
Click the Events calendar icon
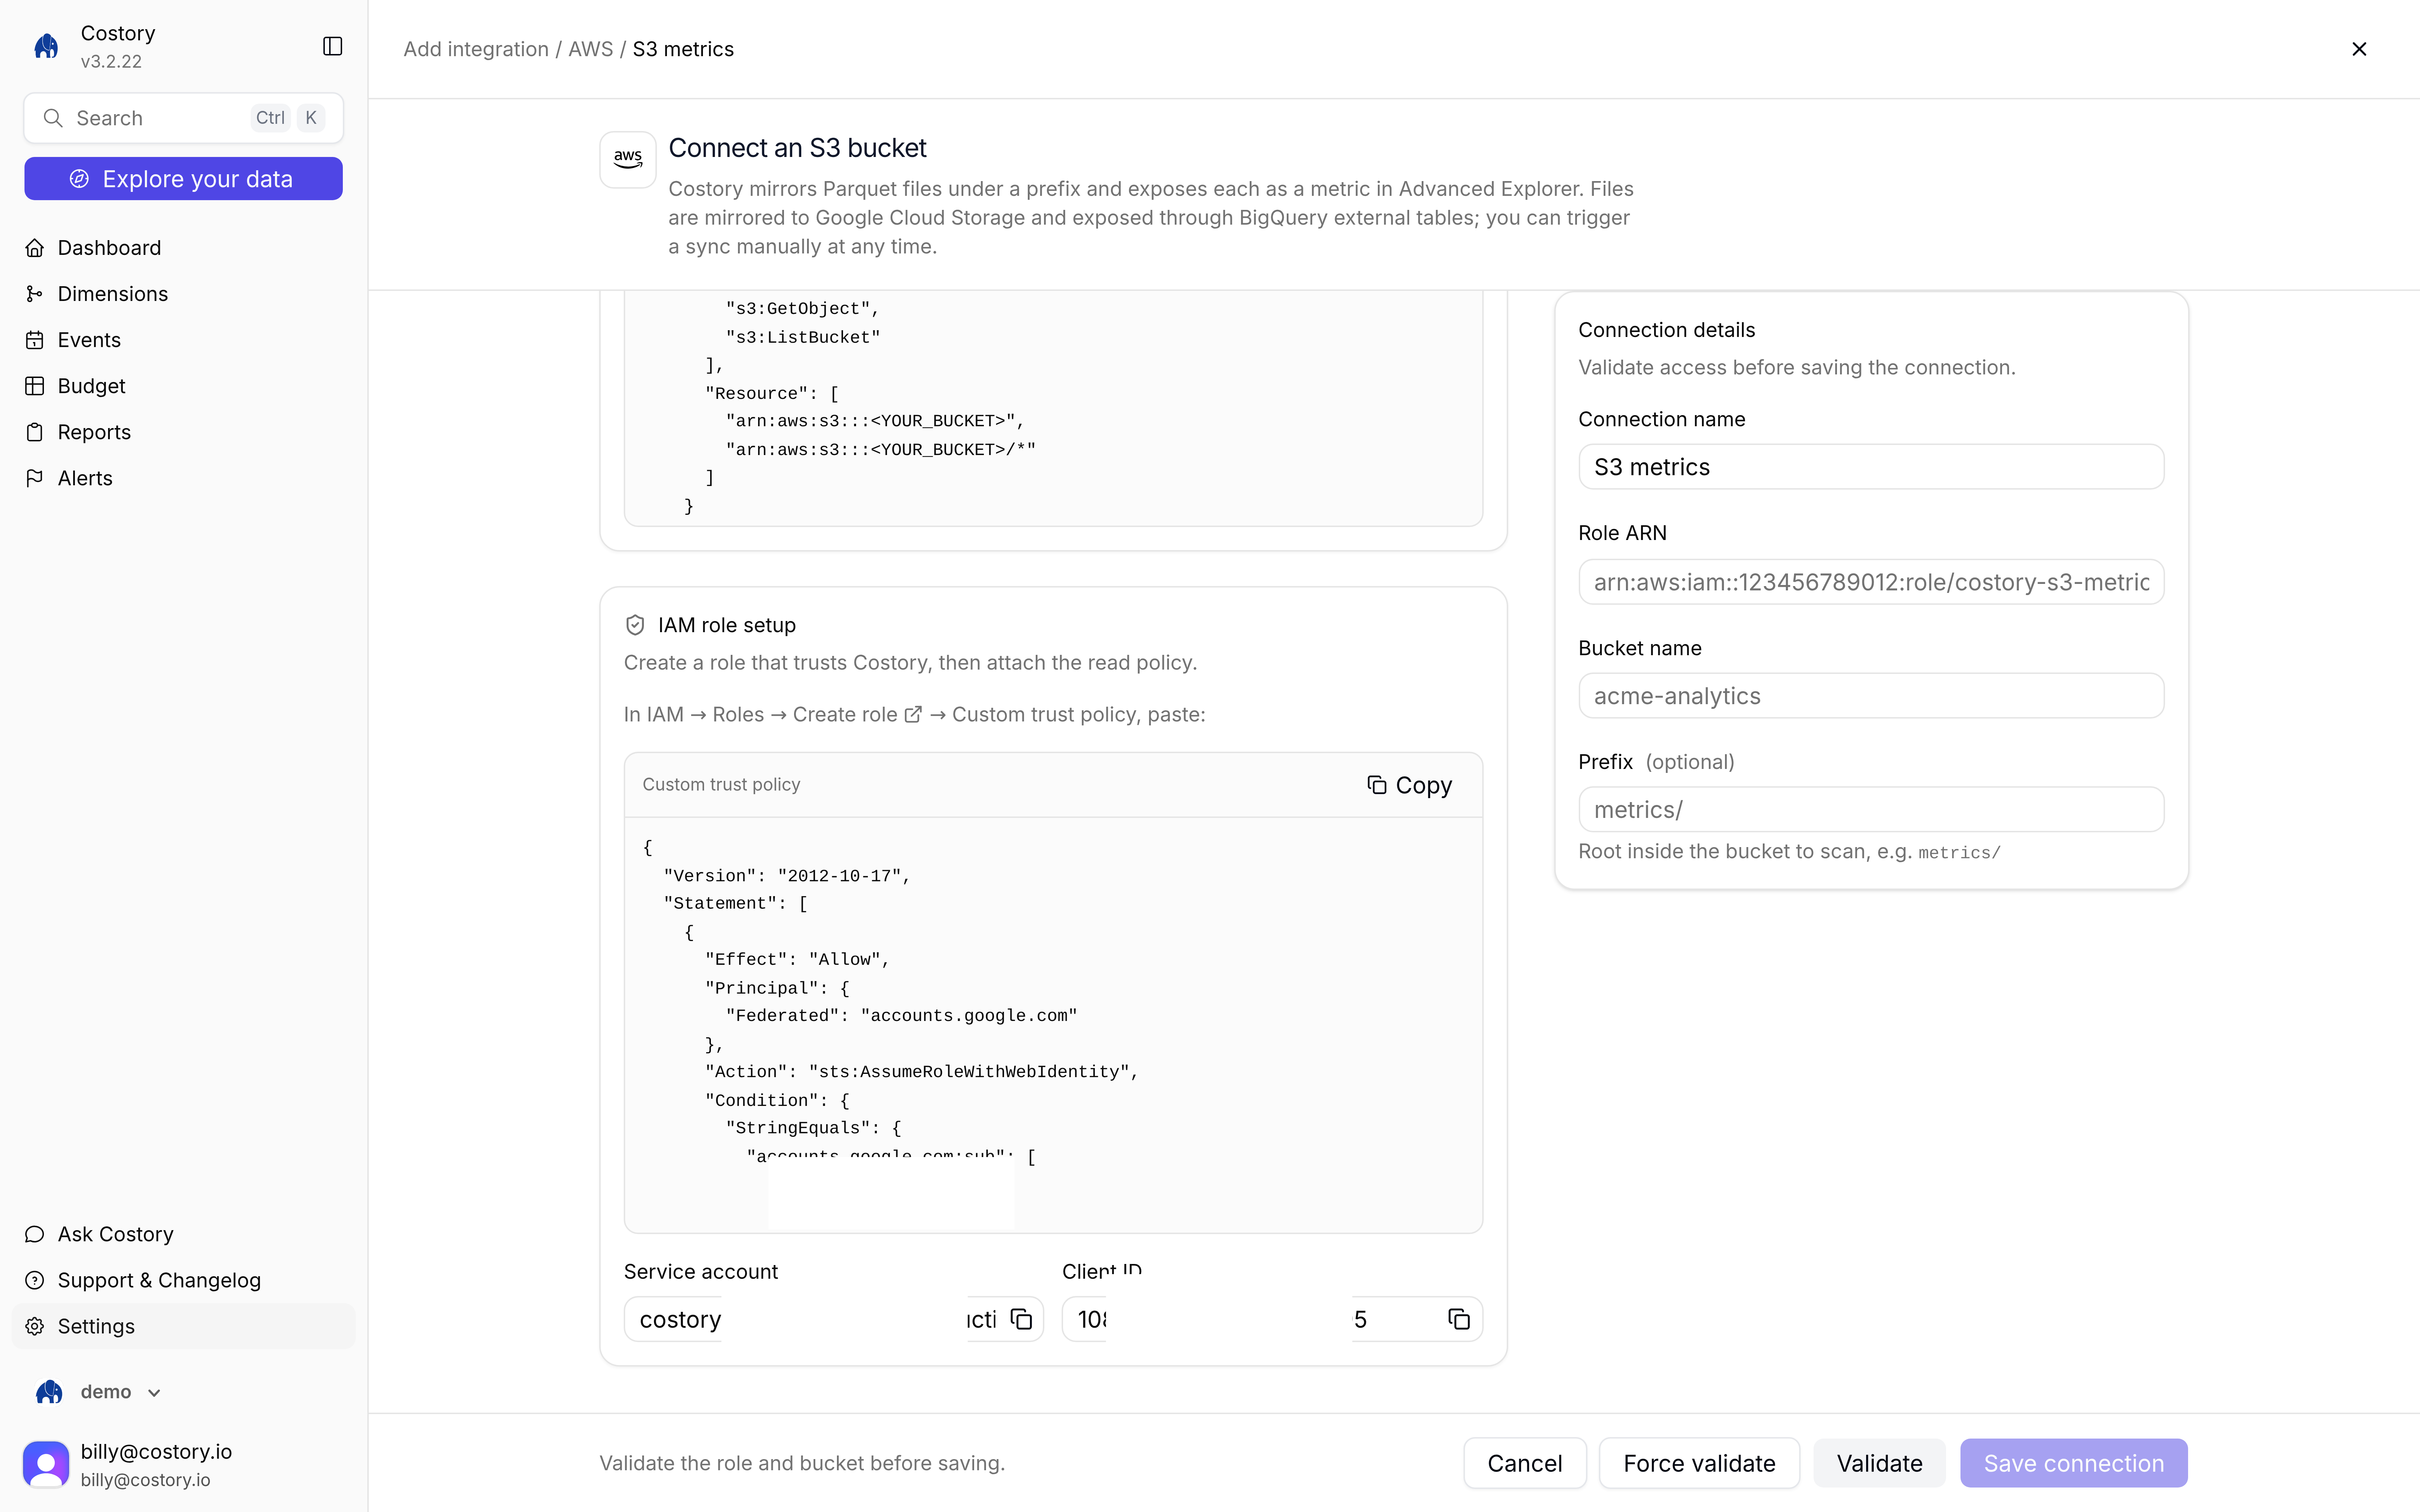[35, 340]
